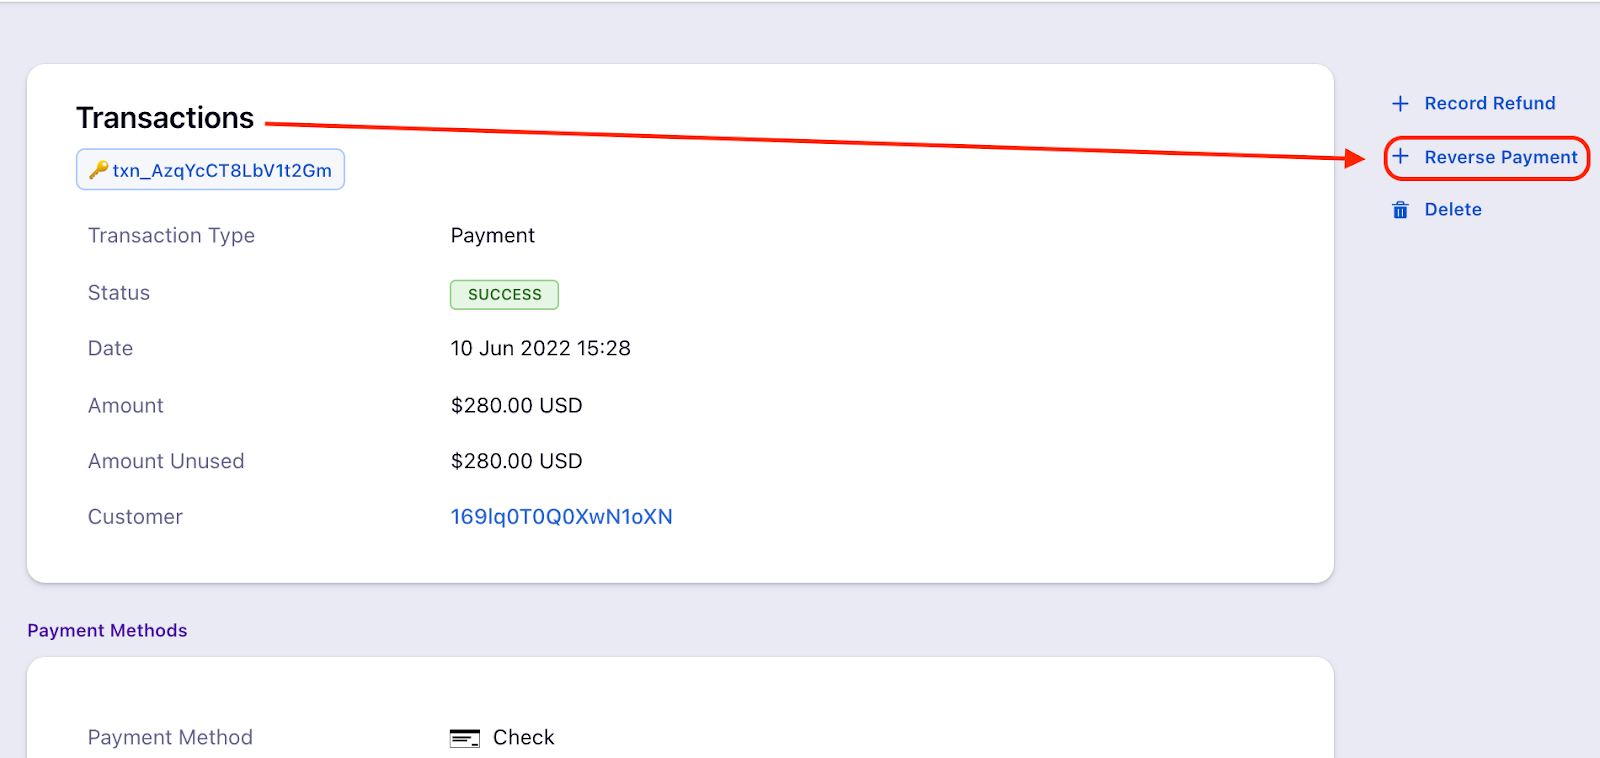Screen dimensions: 1600x758
Task: Select the Reverse Payment action
Action: tap(1500, 157)
